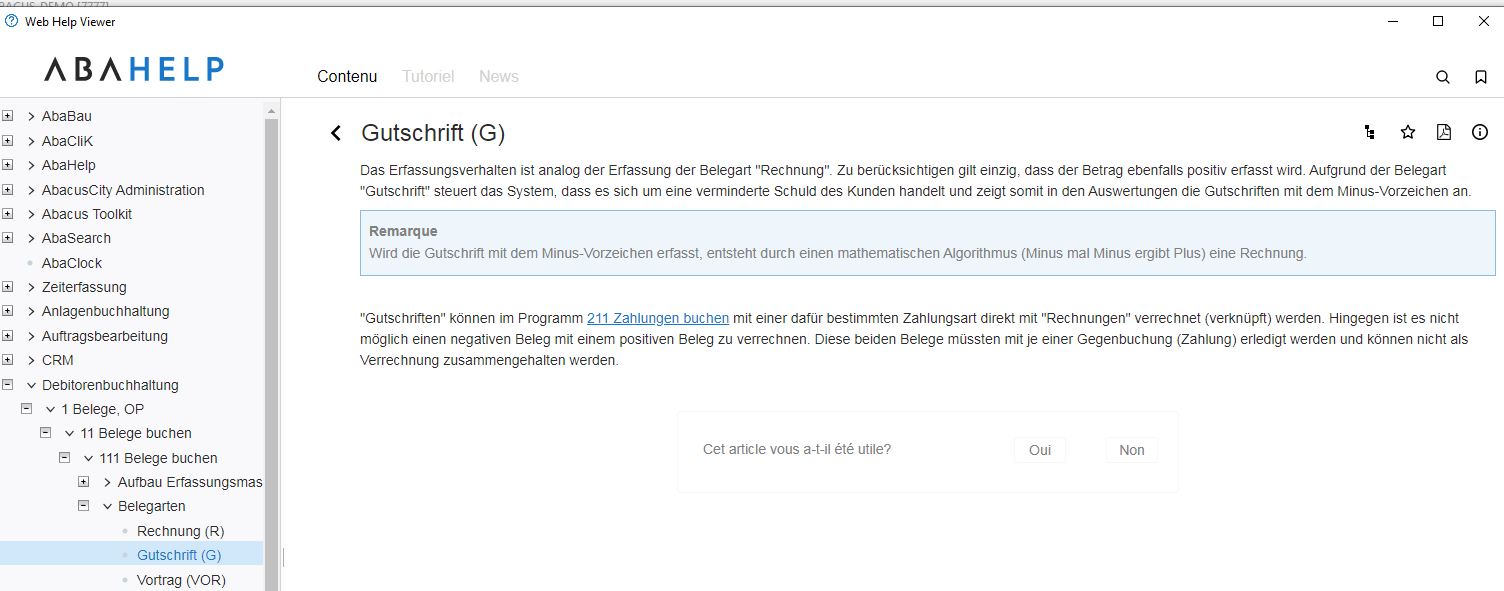The height and width of the screenshot is (591, 1504).
Task: Click the back arrow beside Gutschrift (G)
Action: point(336,133)
